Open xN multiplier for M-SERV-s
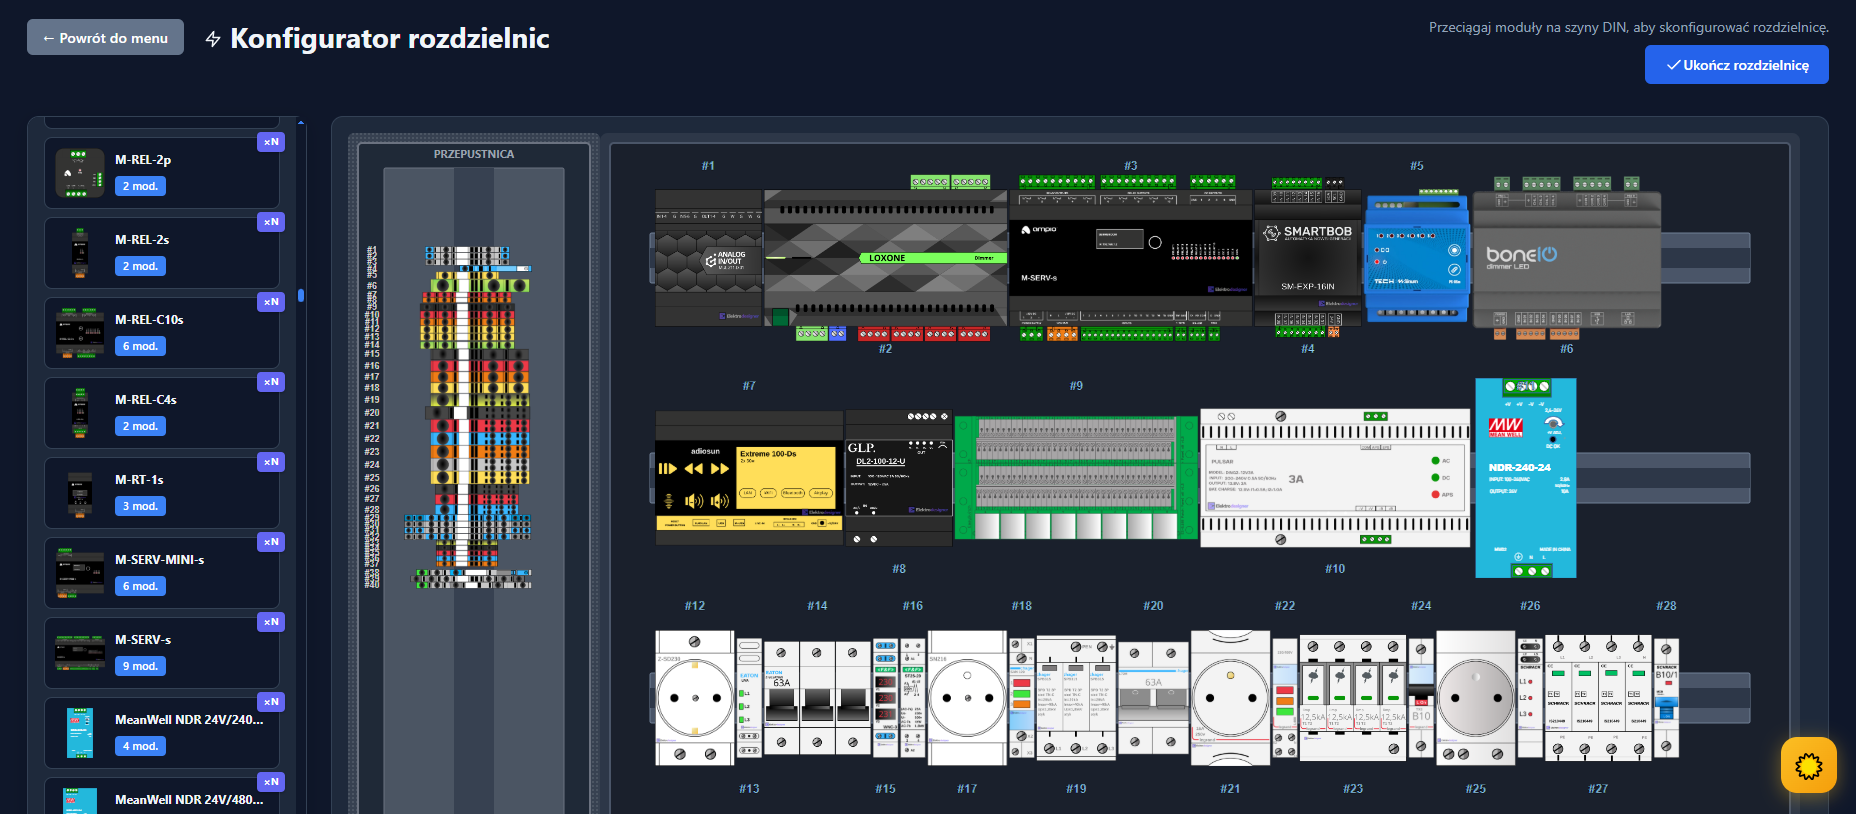 pyautogui.click(x=271, y=622)
